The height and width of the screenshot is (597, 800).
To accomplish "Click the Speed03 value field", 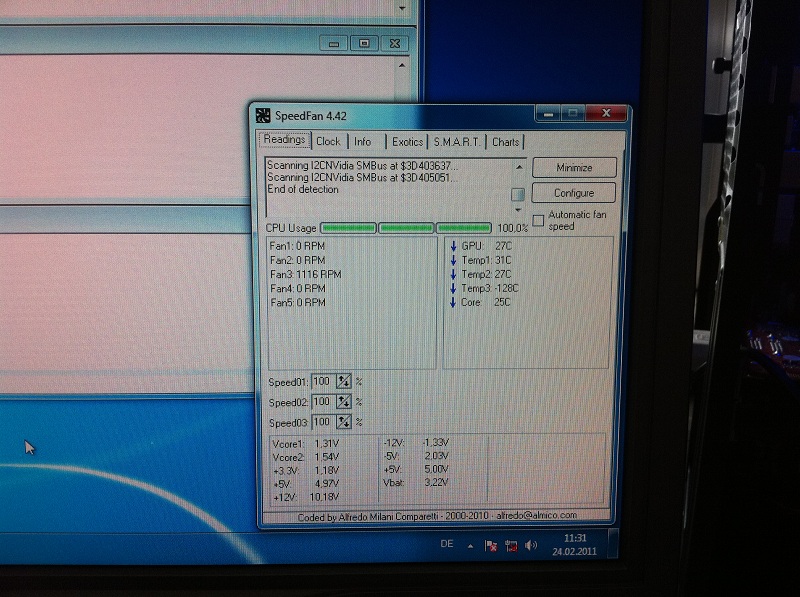I will pos(323,422).
